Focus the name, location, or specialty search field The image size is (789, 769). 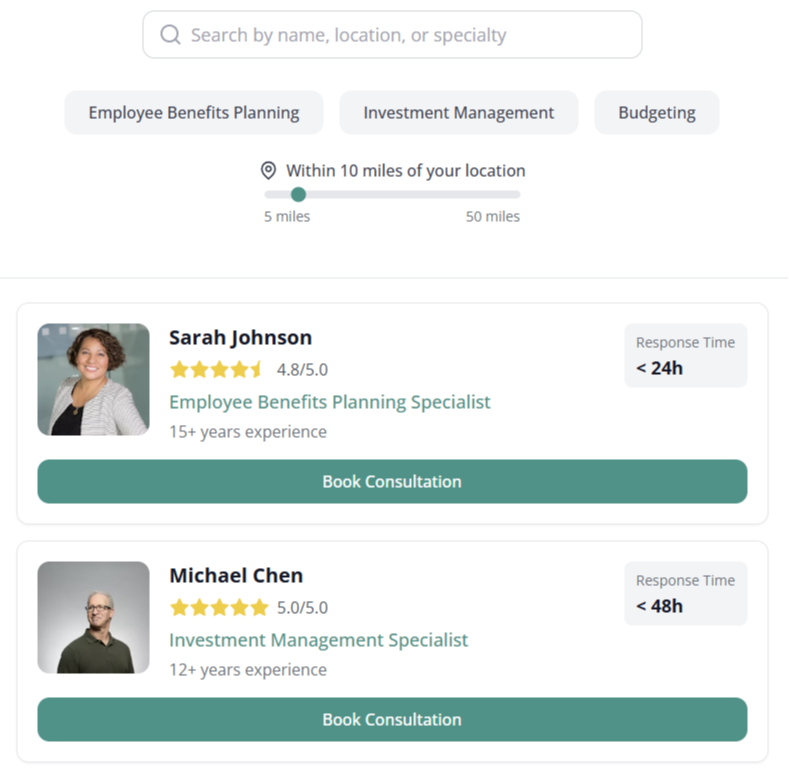coord(410,35)
